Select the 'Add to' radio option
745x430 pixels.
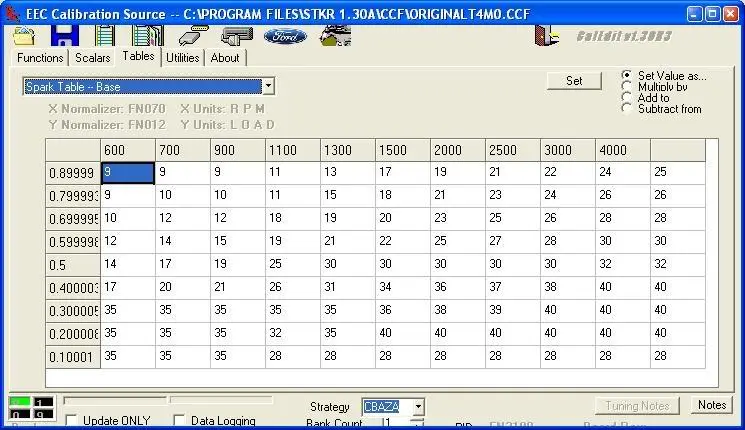click(x=626, y=97)
